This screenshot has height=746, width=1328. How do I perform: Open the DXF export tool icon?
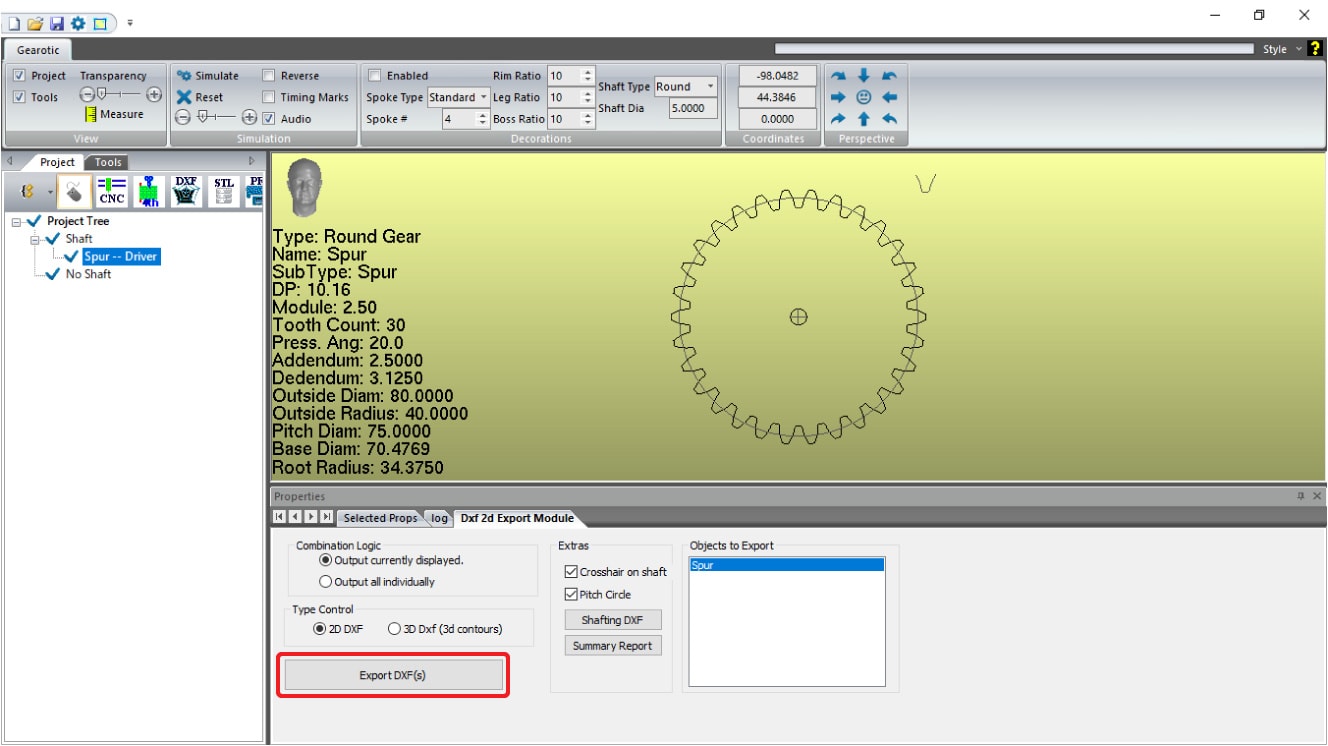(186, 190)
